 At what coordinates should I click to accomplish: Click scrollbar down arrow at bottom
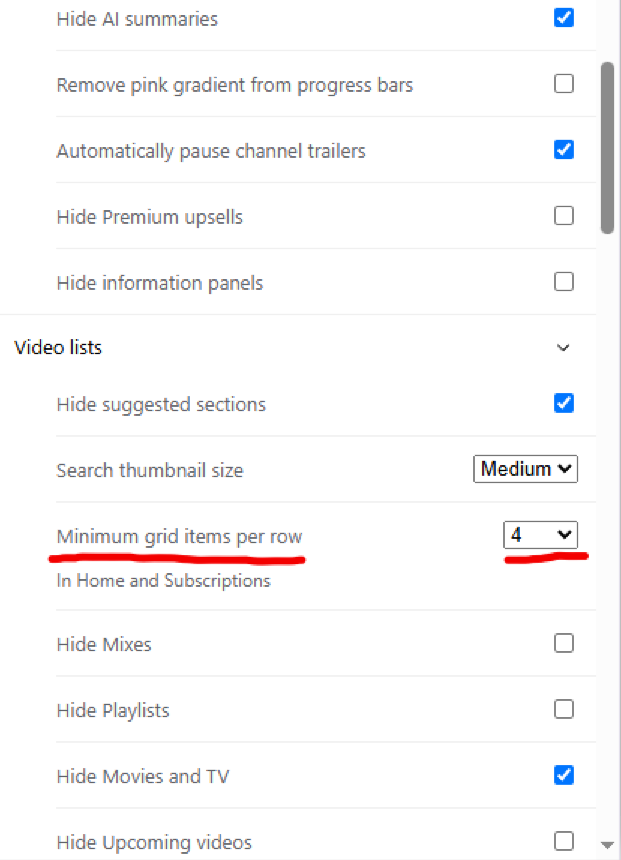607,845
